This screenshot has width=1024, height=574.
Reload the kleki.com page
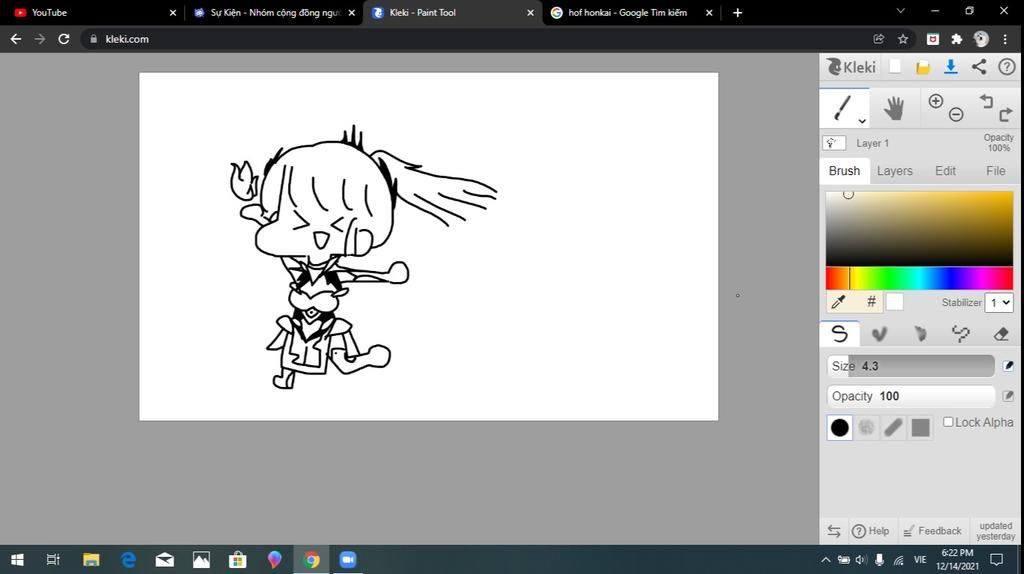click(63, 39)
